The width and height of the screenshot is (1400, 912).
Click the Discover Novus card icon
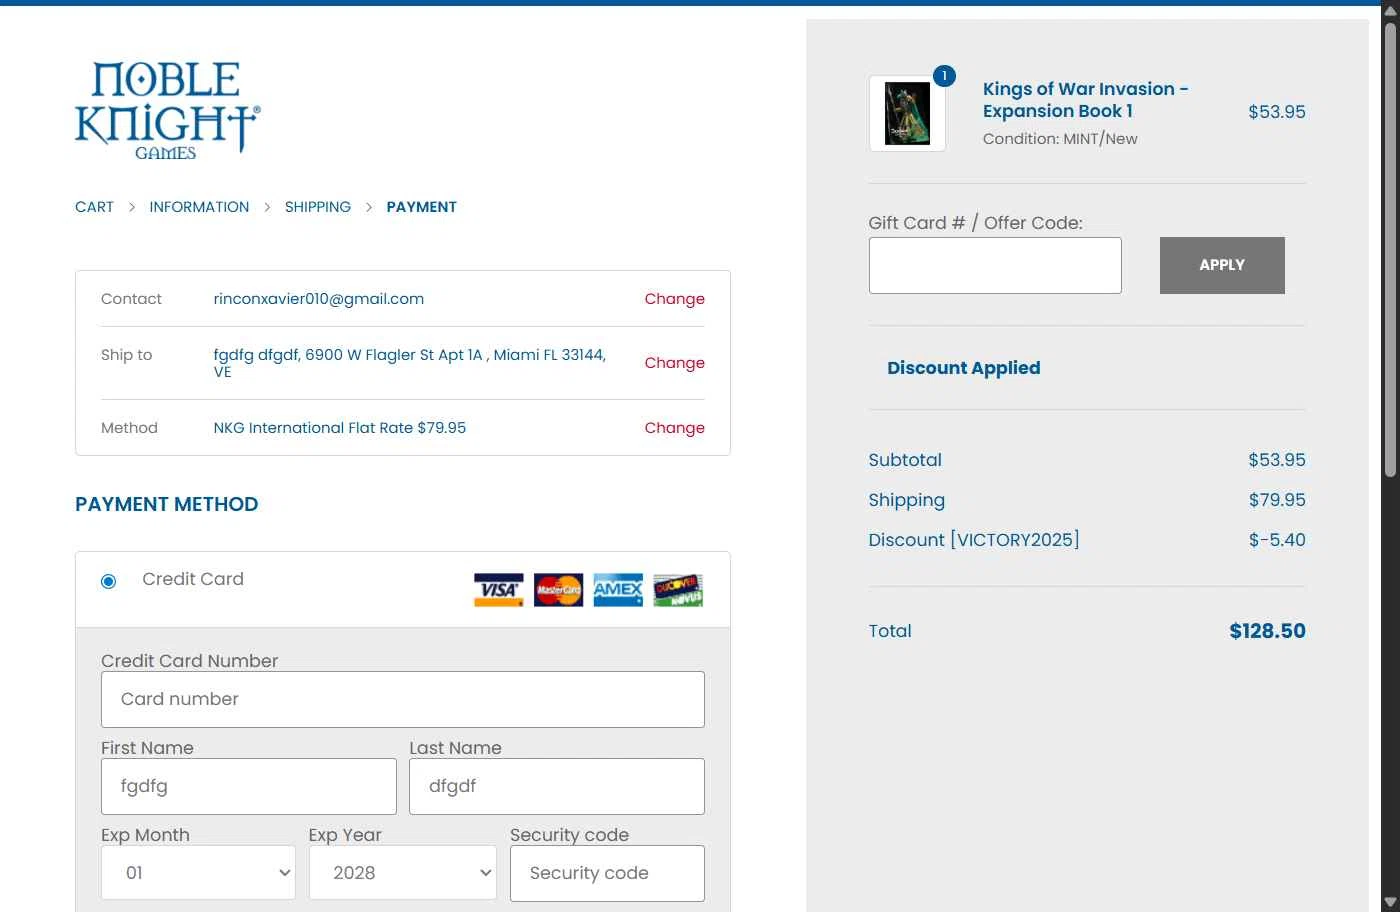[x=678, y=590]
